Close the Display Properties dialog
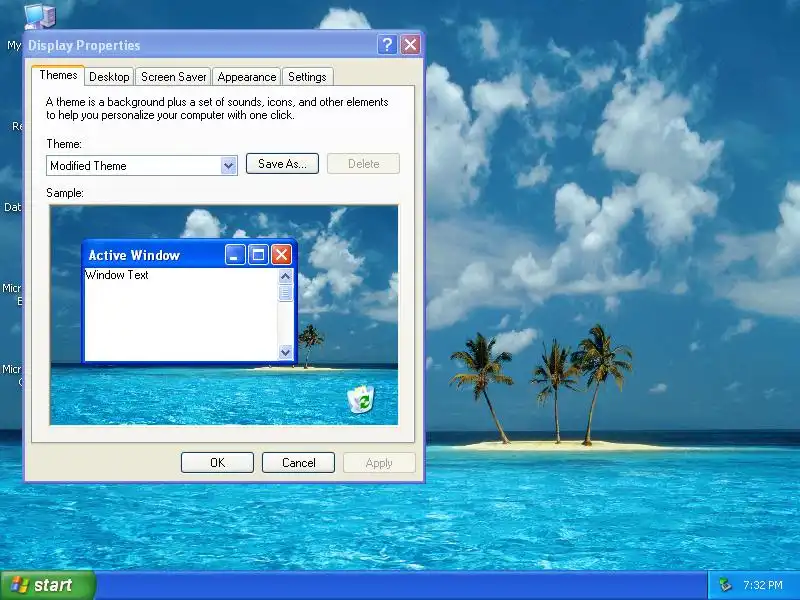 point(410,45)
